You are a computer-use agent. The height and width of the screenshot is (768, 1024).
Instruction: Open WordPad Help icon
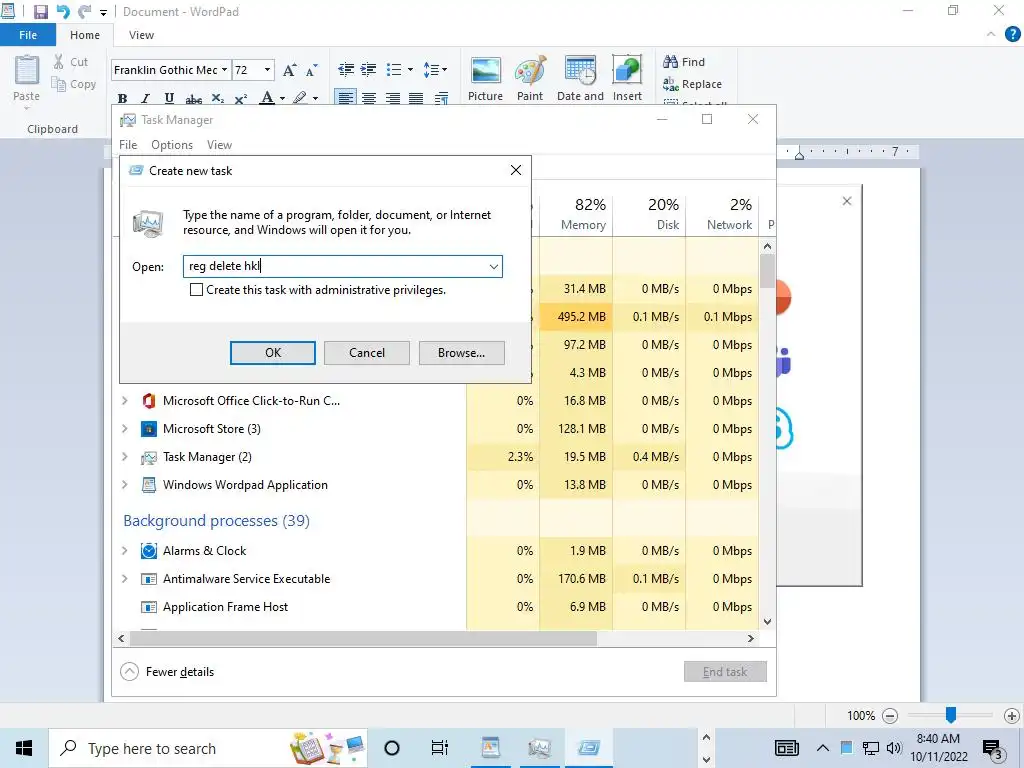(x=1012, y=35)
